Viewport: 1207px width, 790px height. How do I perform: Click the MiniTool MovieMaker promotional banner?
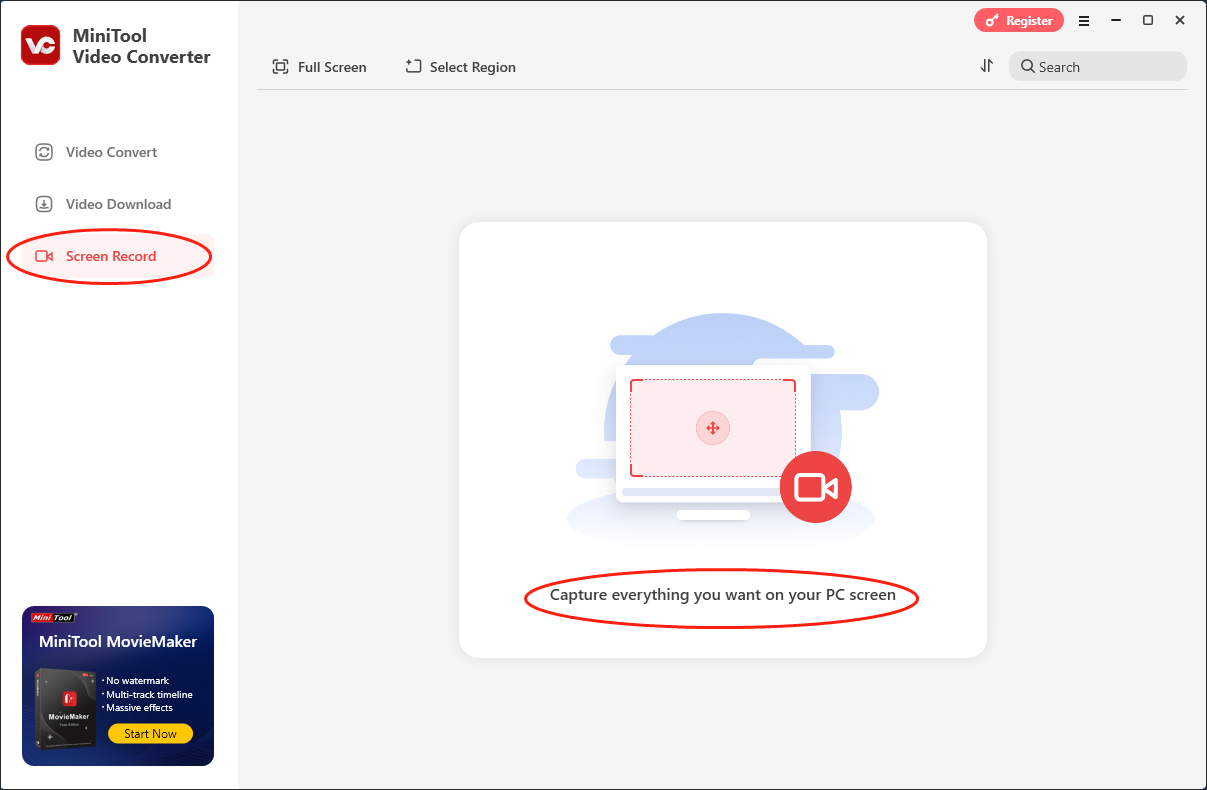click(x=117, y=685)
